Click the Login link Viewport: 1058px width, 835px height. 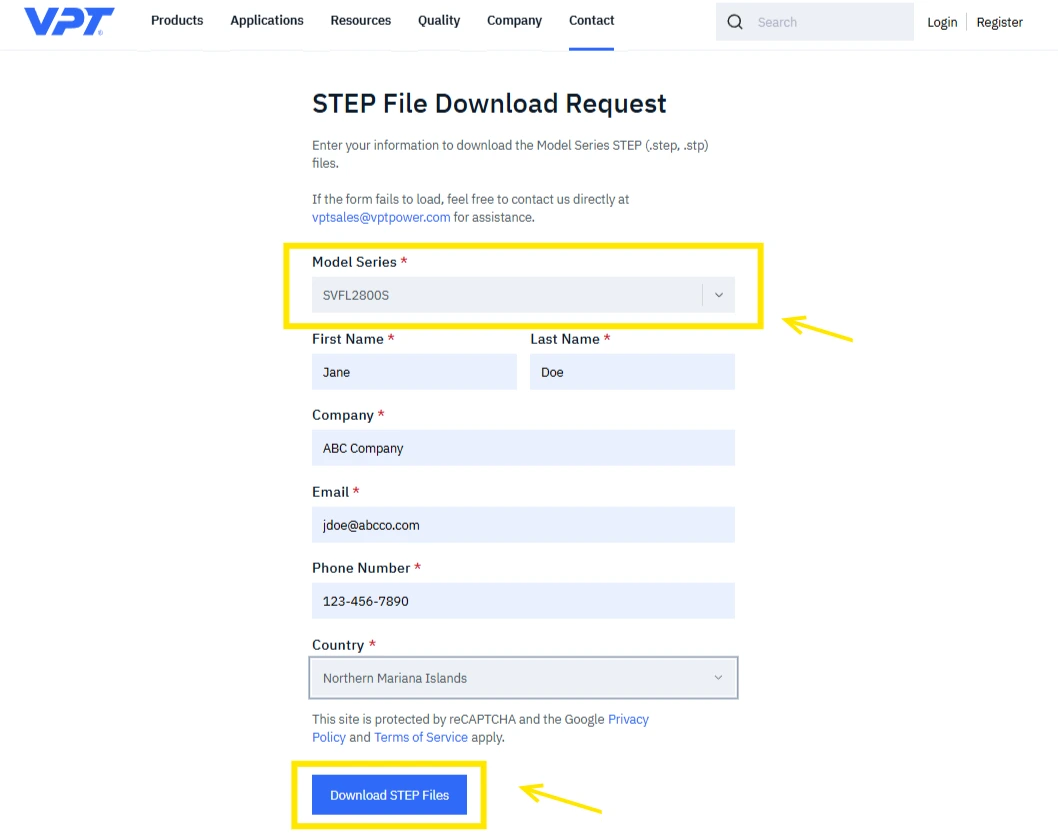(x=941, y=21)
